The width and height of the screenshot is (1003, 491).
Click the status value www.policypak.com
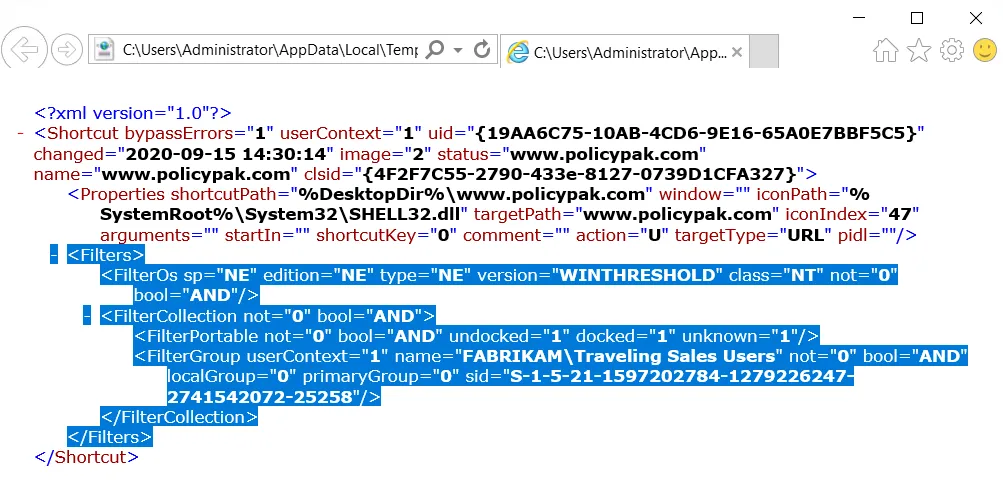[x=604, y=154]
